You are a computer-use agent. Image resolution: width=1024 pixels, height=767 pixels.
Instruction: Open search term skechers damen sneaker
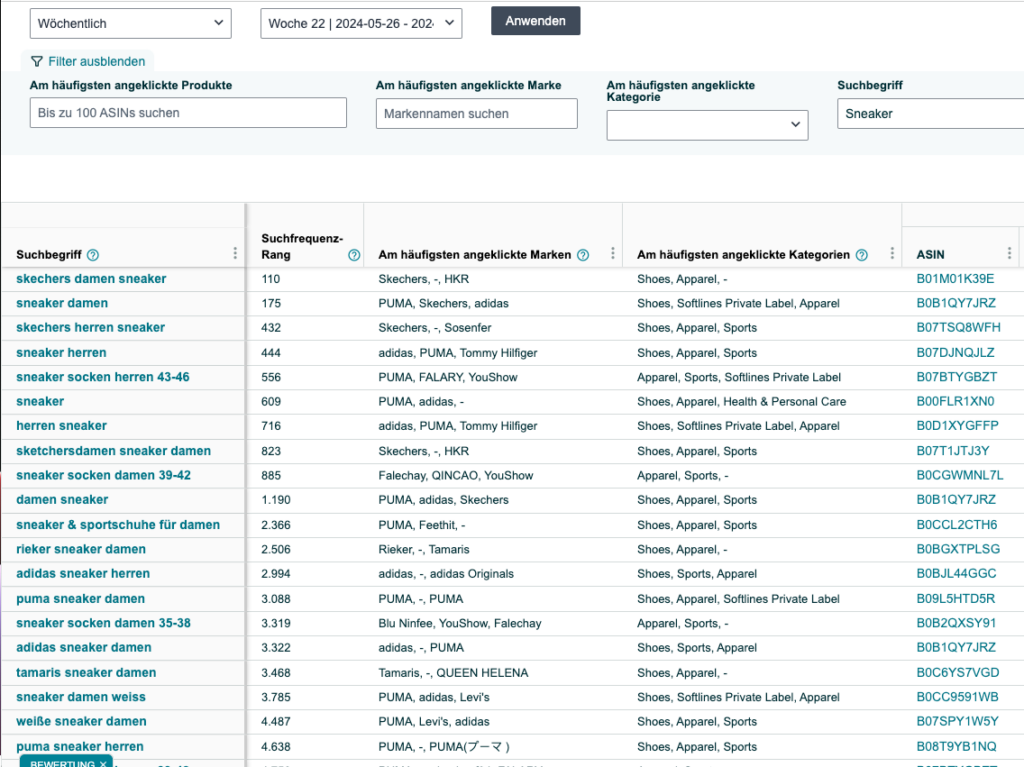point(91,279)
